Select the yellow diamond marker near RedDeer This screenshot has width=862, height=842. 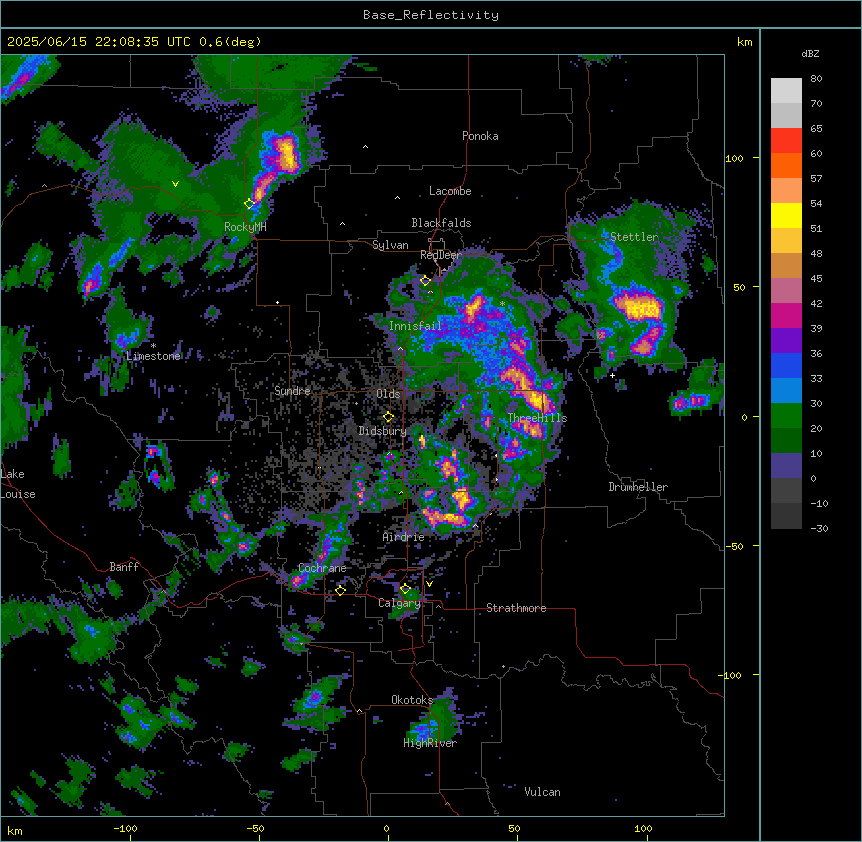pyautogui.click(x=425, y=281)
